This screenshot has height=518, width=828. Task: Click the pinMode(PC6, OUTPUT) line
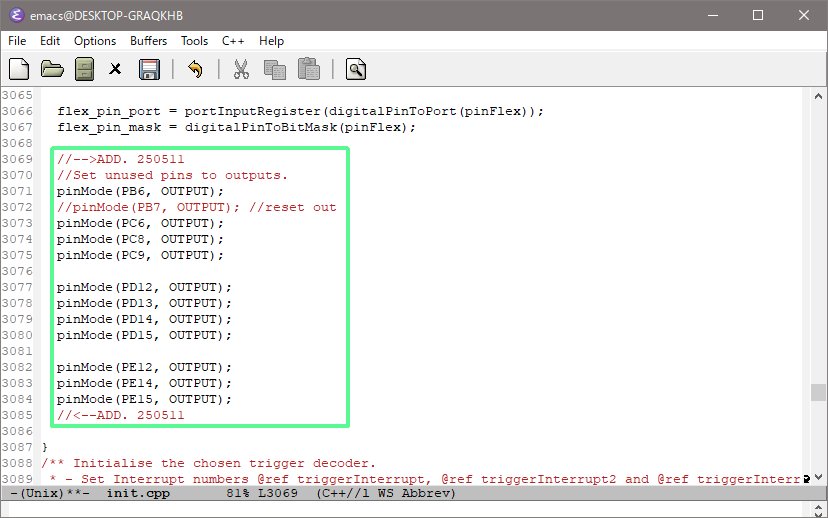(x=140, y=223)
